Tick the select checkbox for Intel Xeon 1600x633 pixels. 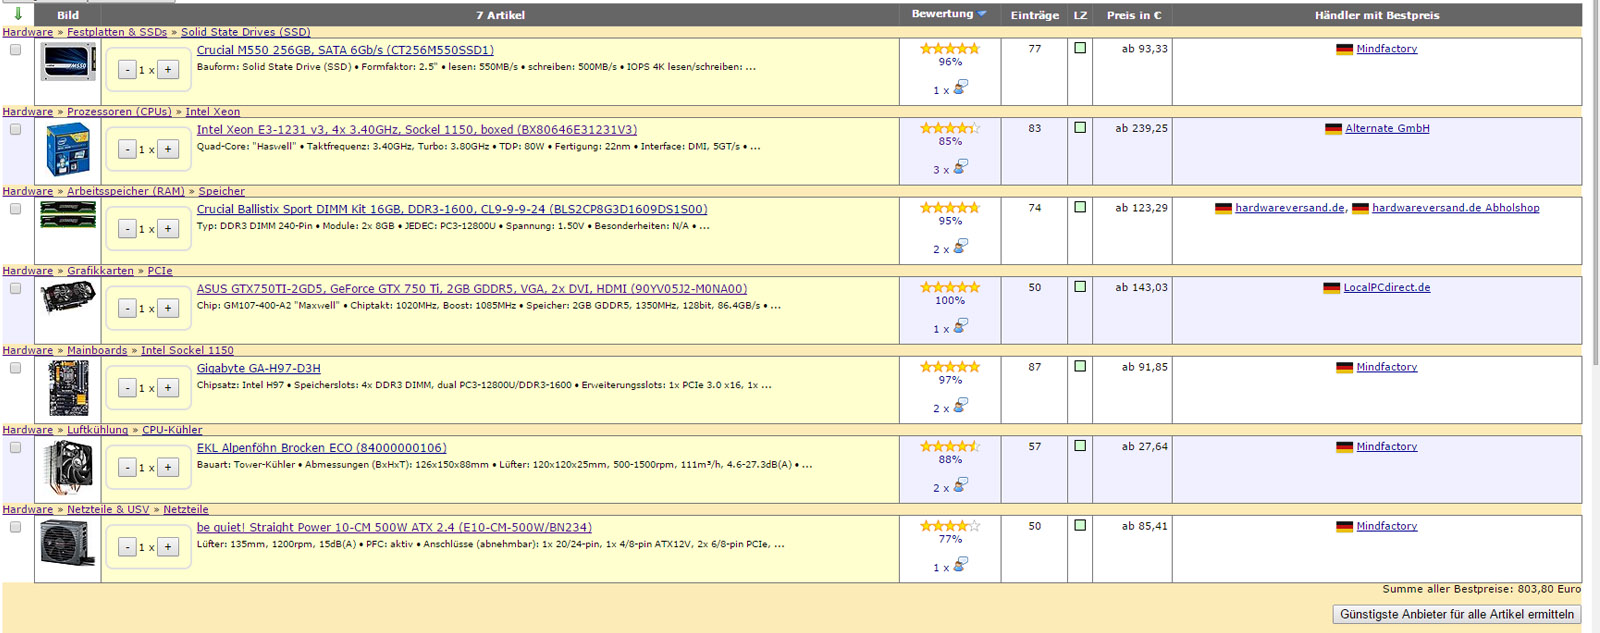15,129
